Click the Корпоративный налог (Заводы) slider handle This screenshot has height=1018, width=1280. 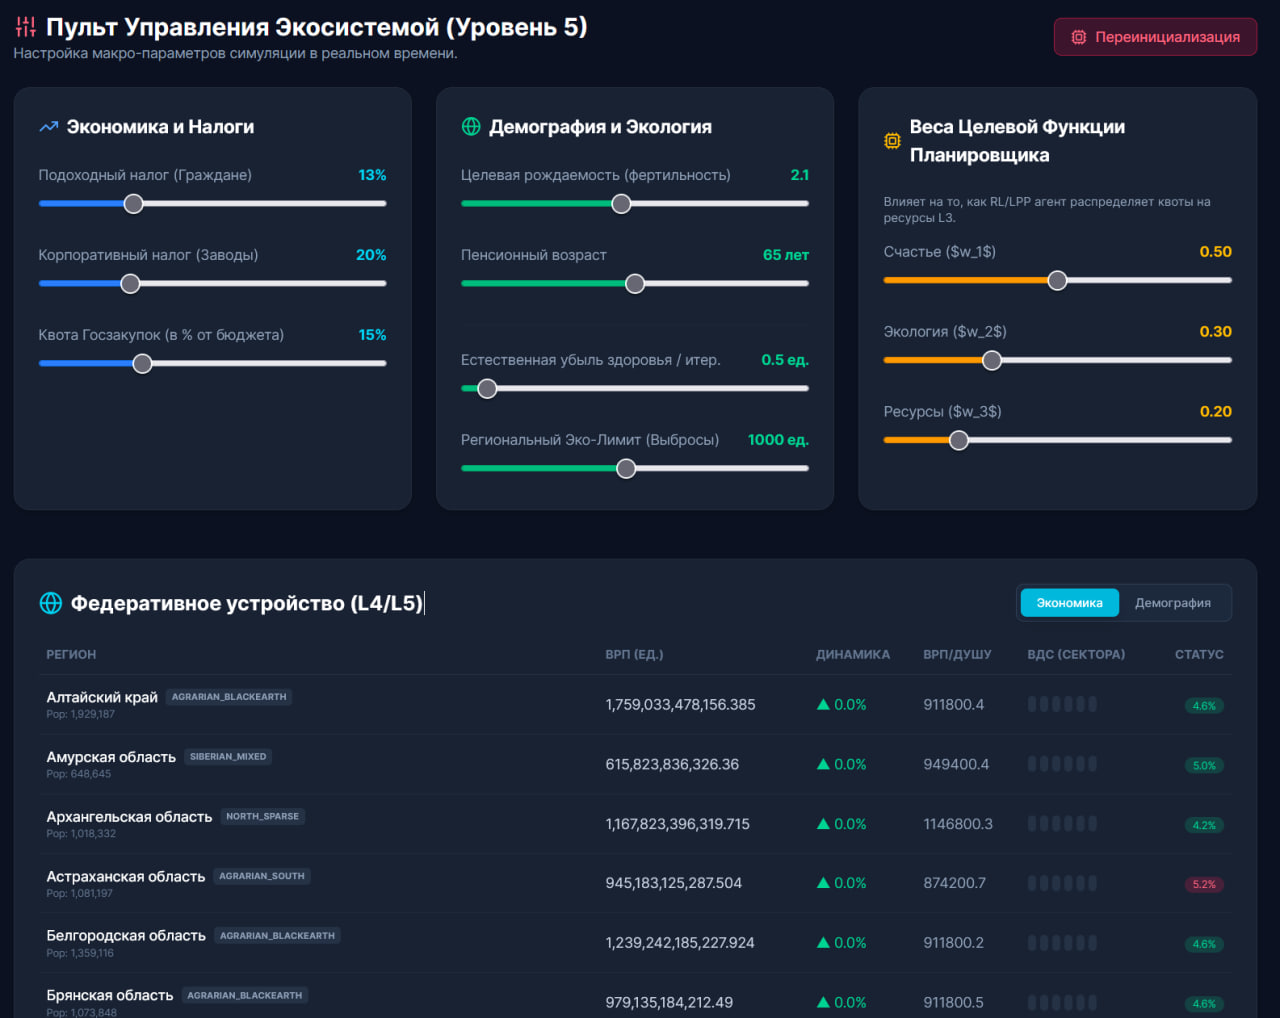click(x=130, y=284)
